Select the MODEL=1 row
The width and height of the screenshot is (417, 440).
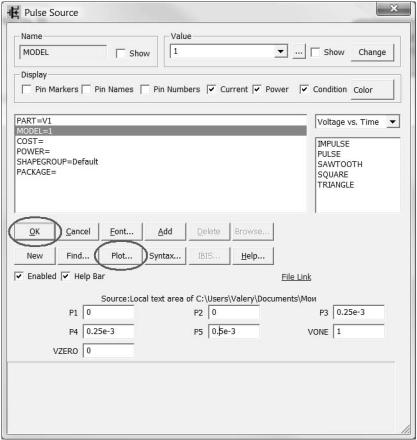click(161, 131)
